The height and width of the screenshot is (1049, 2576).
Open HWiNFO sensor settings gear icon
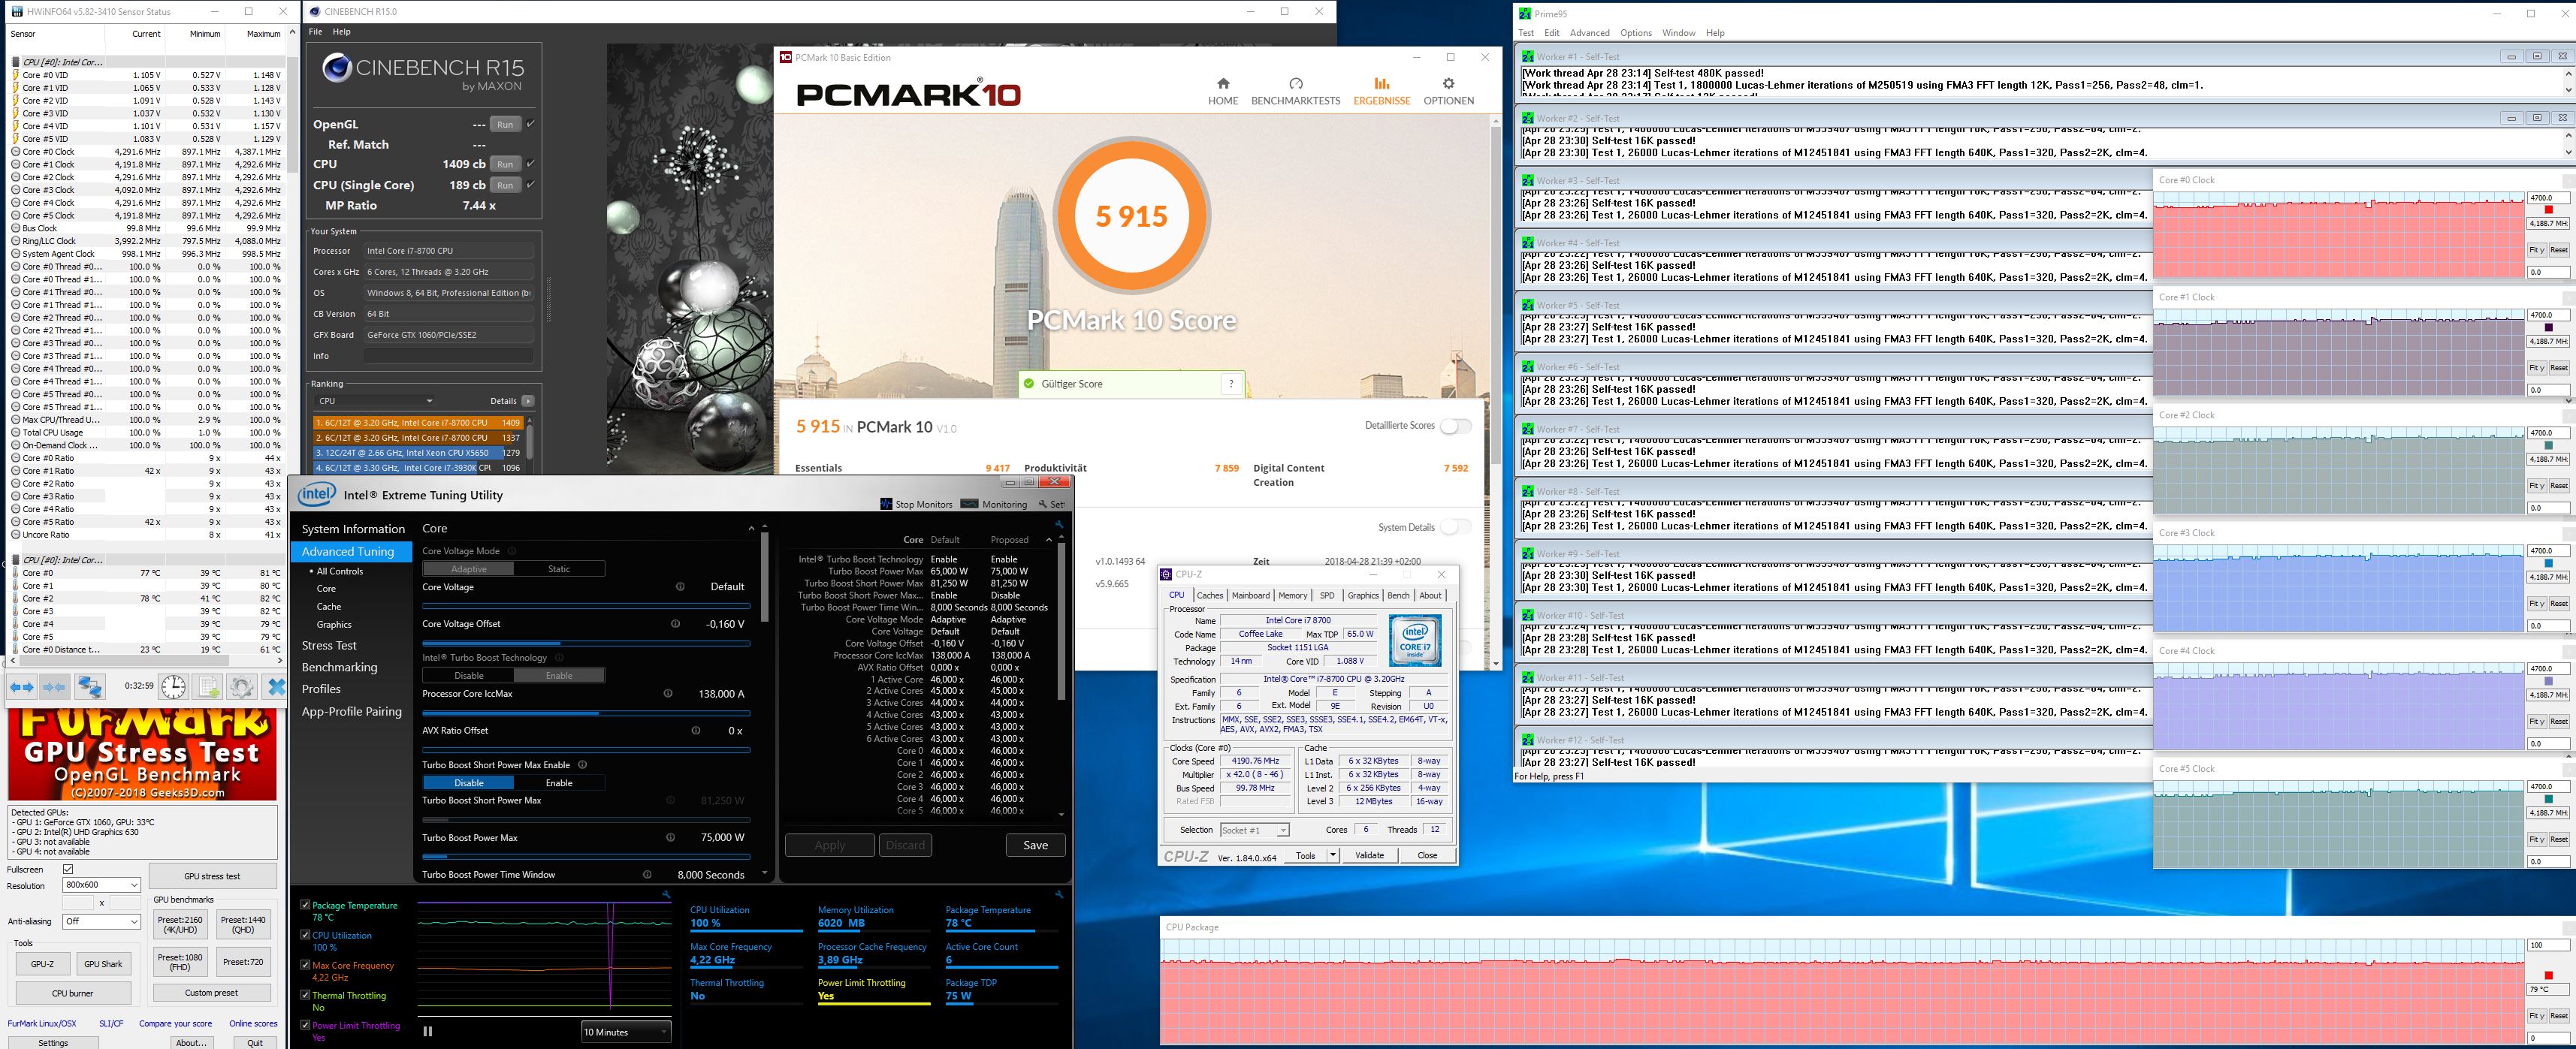(x=241, y=686)
